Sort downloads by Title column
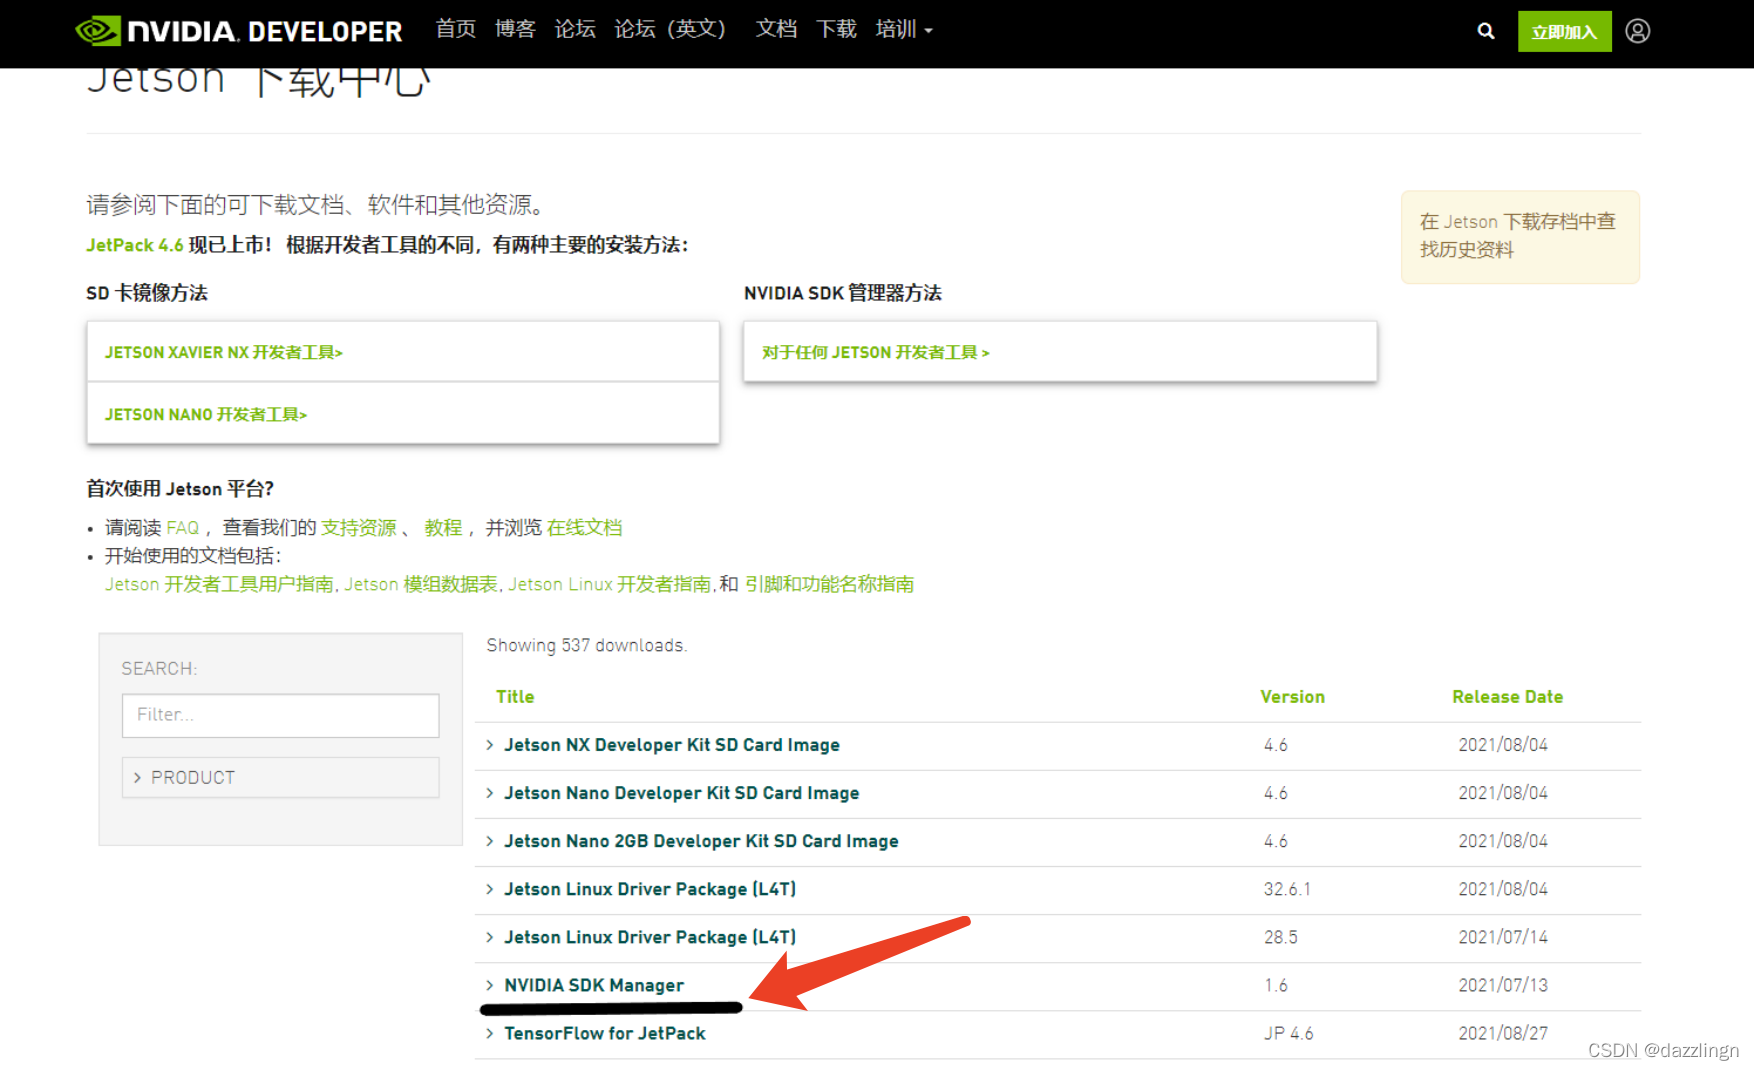The image size is (1754, 1070). (515, 697)
